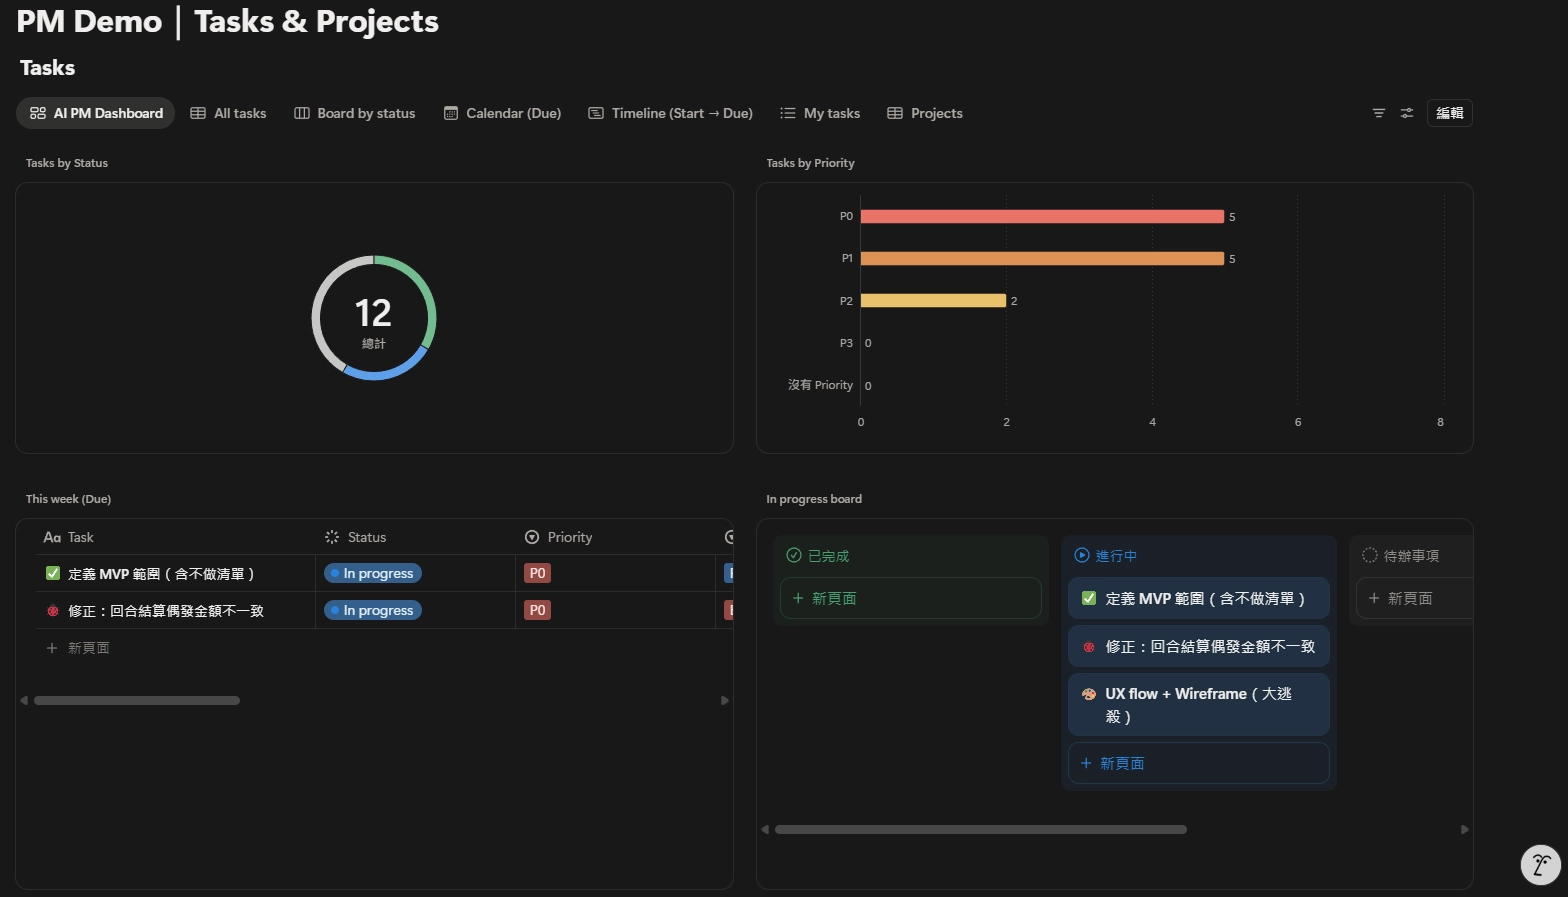Viewport: 1568px width, 897px height.
Task: Click the 已完成 checkmark status icon
Action: pyautogui.click(x=794, y=555)
